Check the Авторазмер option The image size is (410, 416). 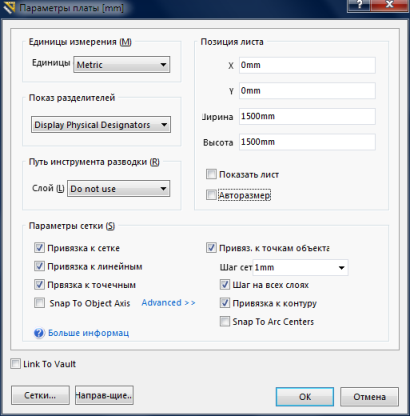point(211,195)
